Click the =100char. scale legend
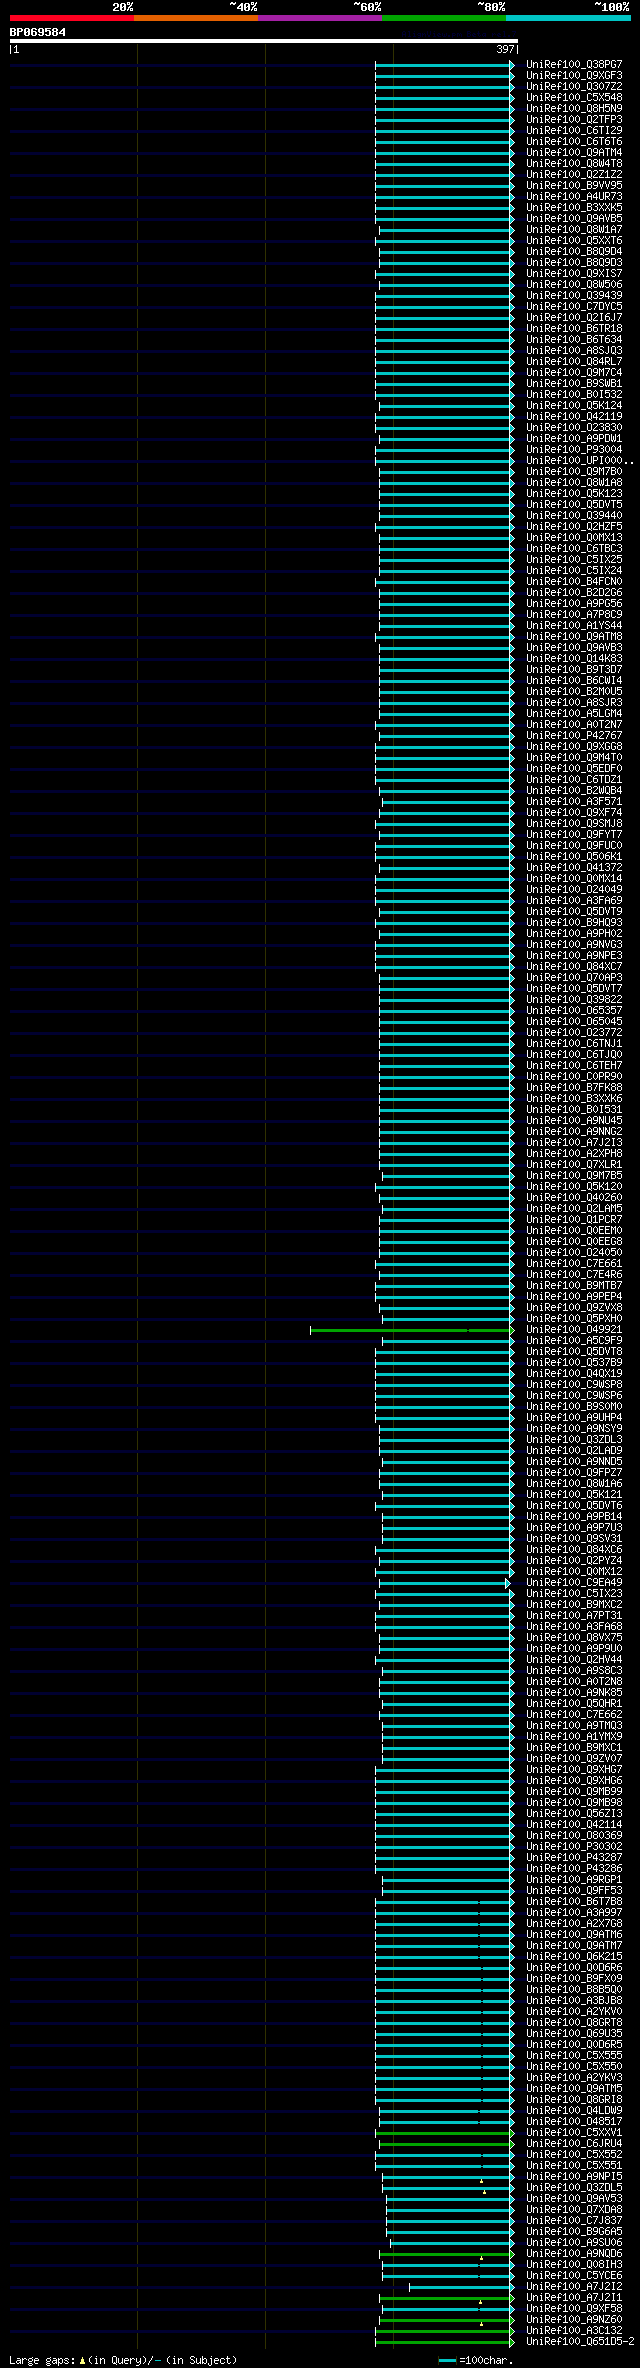640x2368 pixels. point(476,2360)
